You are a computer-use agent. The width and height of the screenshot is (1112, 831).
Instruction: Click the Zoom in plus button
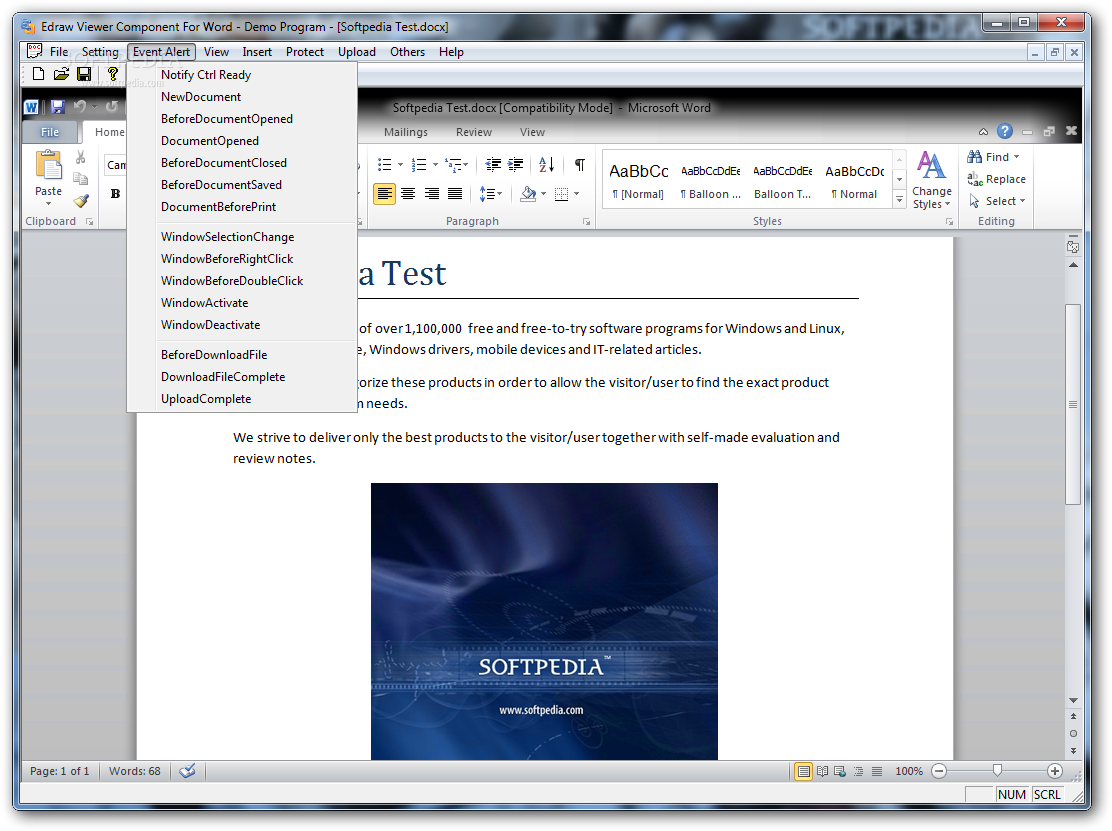point(1055,771)
